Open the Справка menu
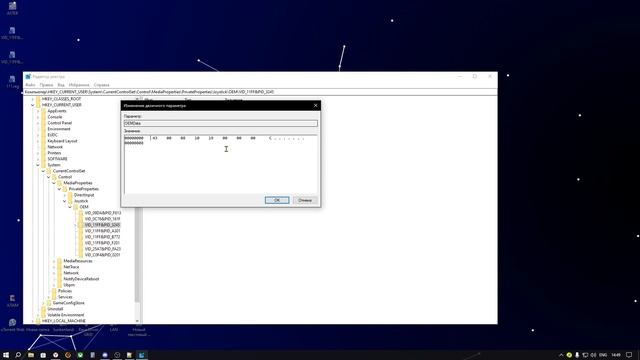 [101, 85]
